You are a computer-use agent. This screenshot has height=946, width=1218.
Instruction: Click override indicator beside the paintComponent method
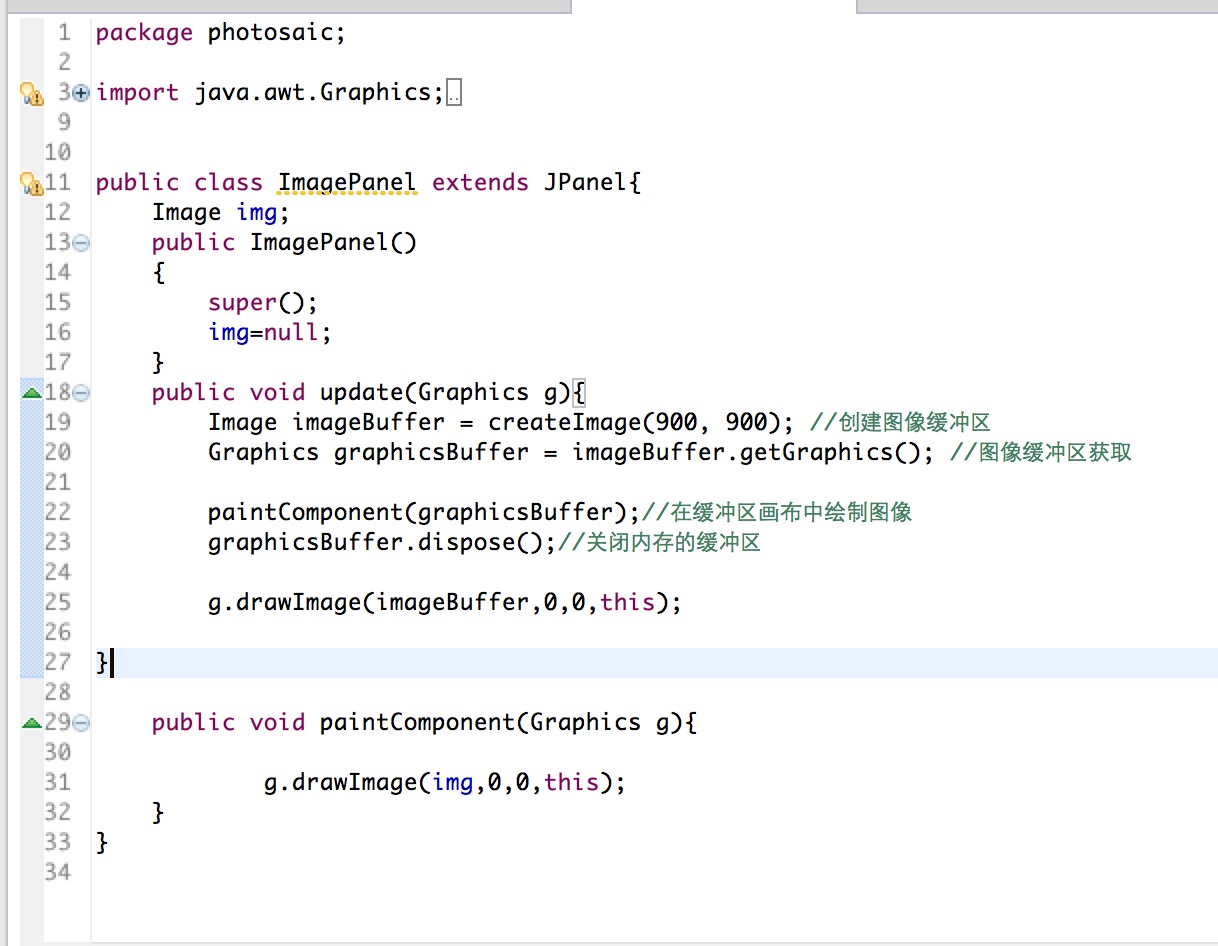31,723
